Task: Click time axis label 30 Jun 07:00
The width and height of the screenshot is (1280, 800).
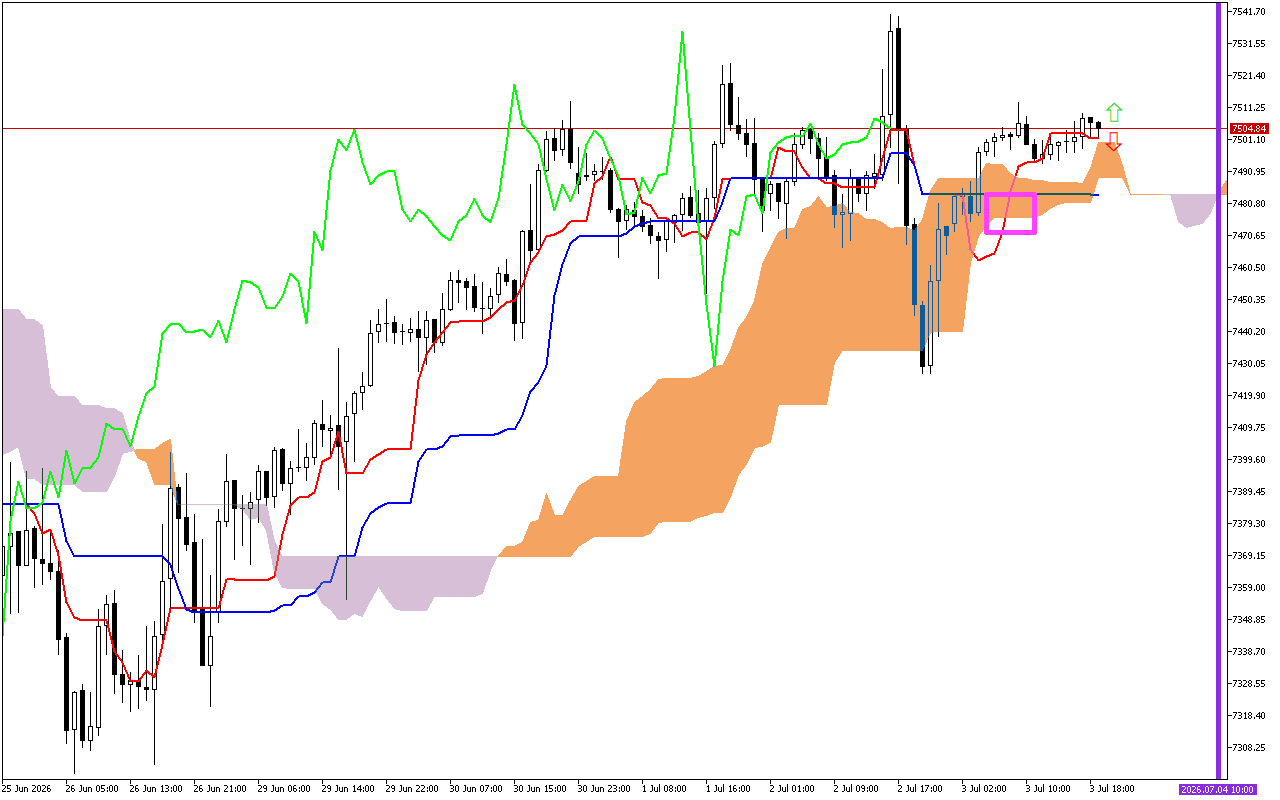Action: pyautogui.click(x=475, y=789)
